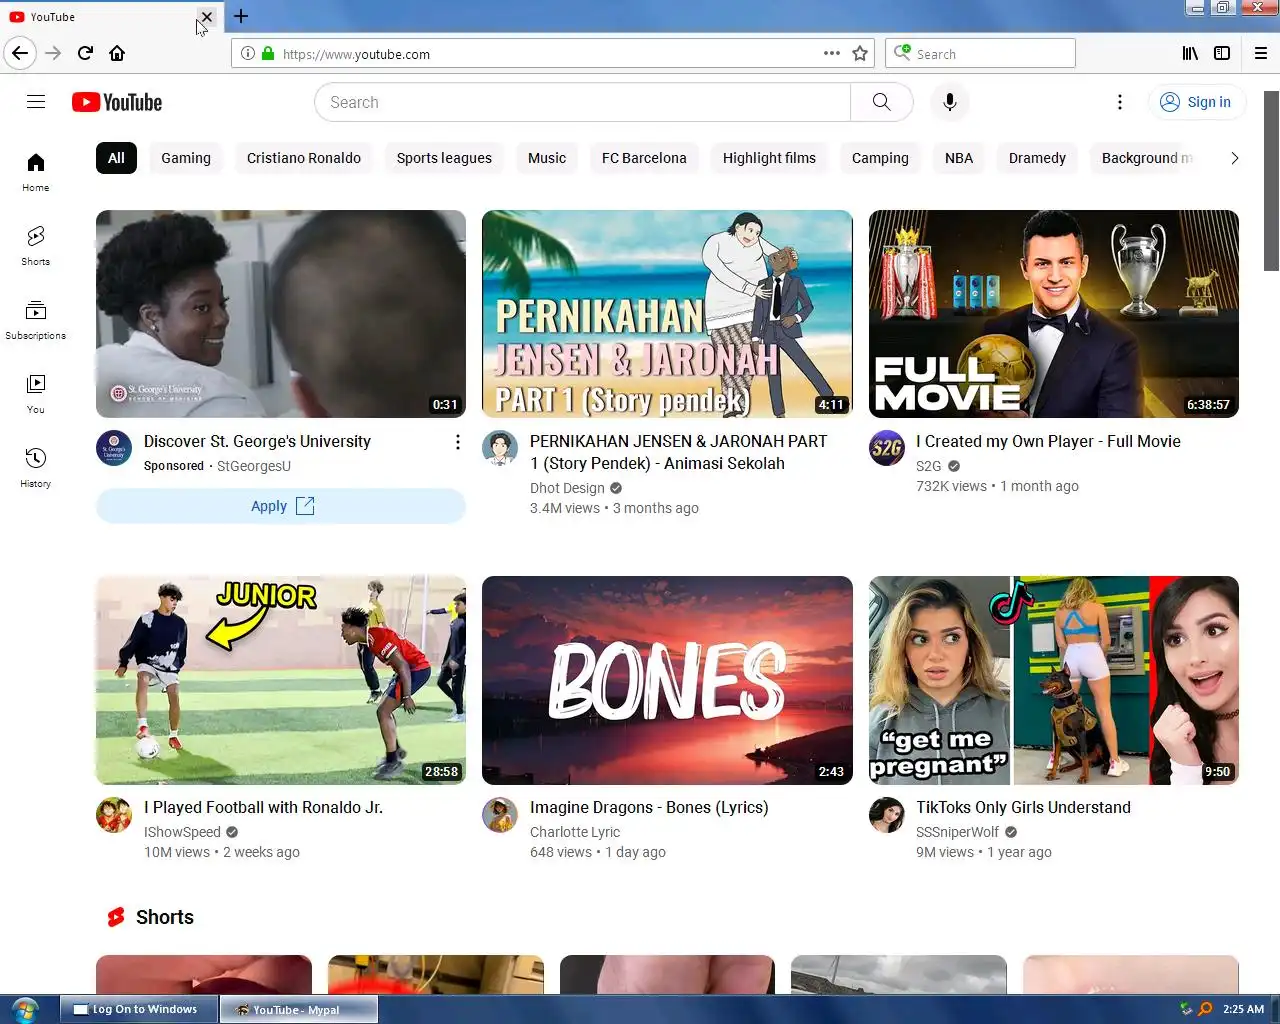Open Discover St. George's University title
Viewport: 1280px width, 1024px height.
click(257, 441)
